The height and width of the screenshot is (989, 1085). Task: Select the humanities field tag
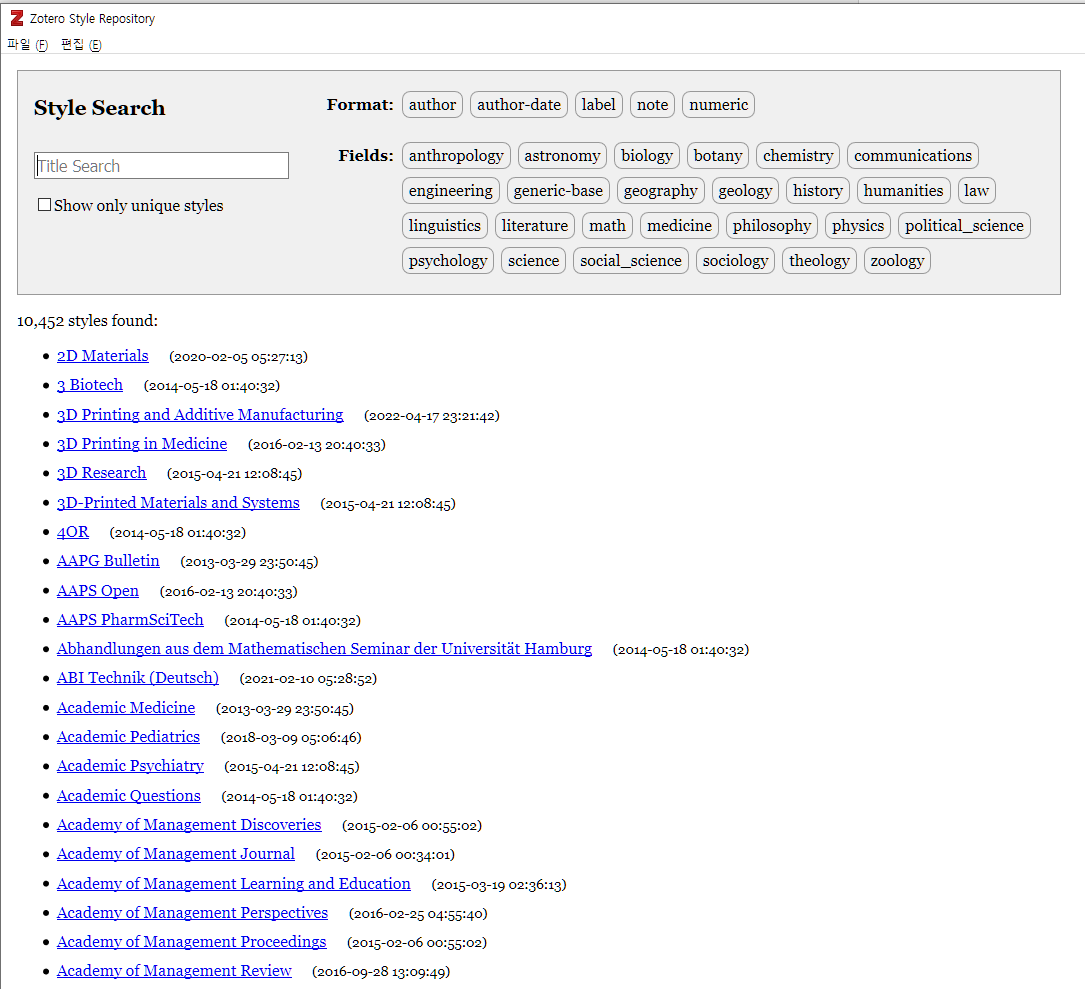coord(903,190)
